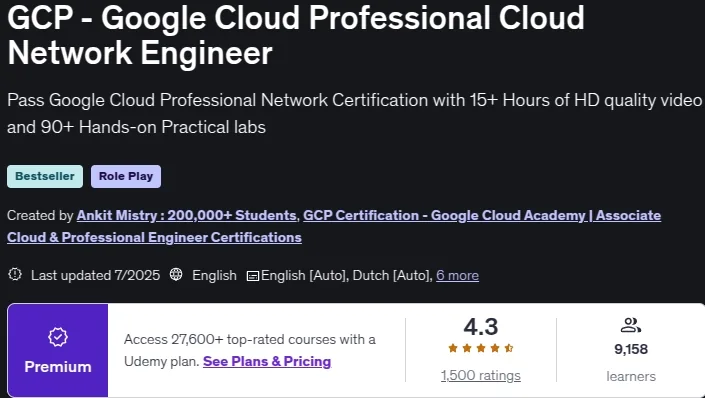The image size is (705, 398).
Task: Click the learners people icon
Action: tap(631, 325)
